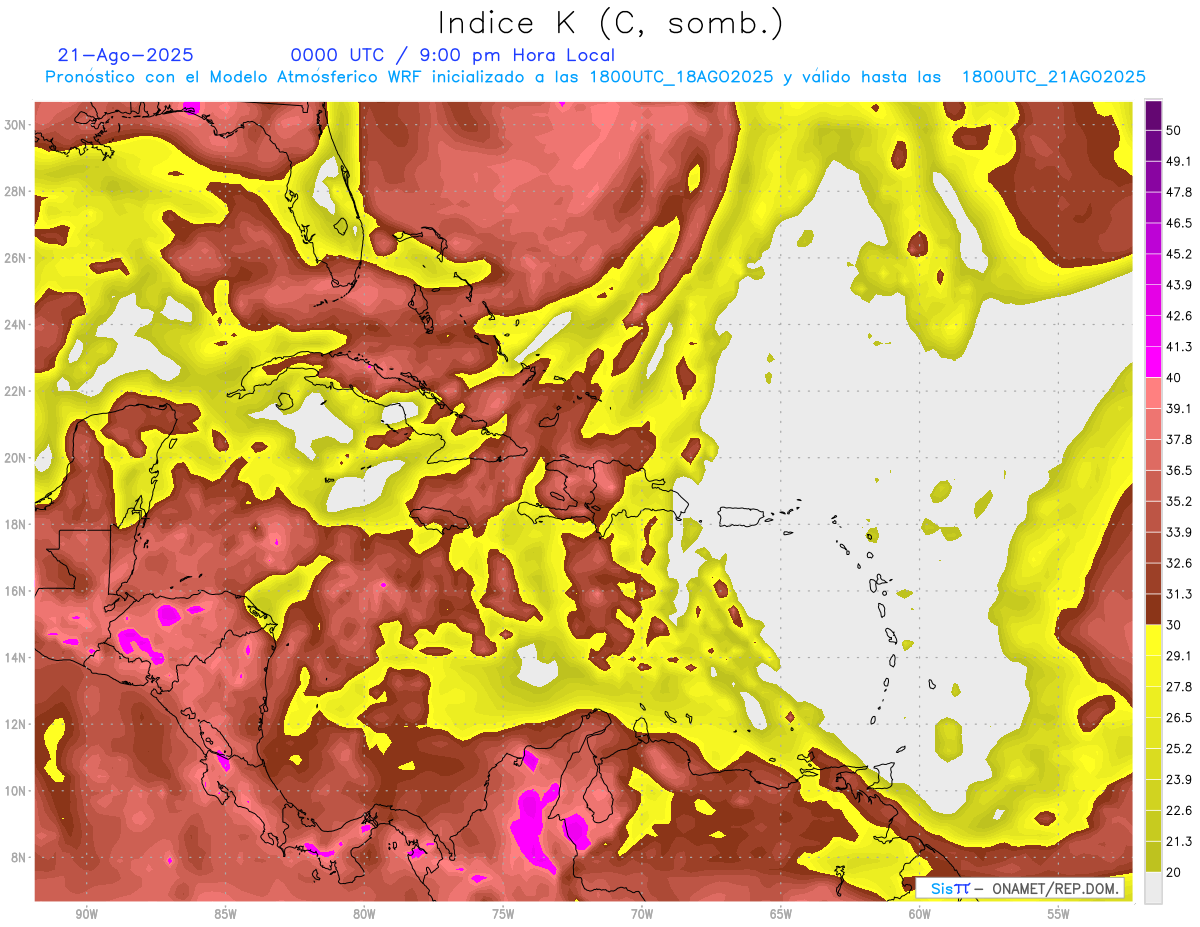Click the colorbar value '50'

point(1175,131)
